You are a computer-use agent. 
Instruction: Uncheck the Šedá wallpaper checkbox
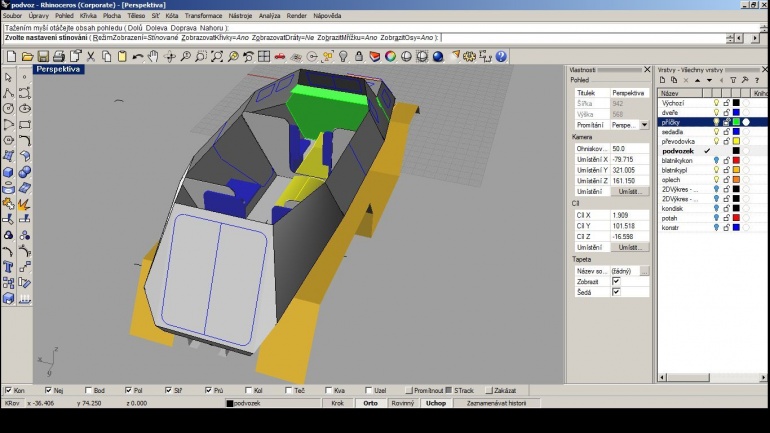coord(616,292)
